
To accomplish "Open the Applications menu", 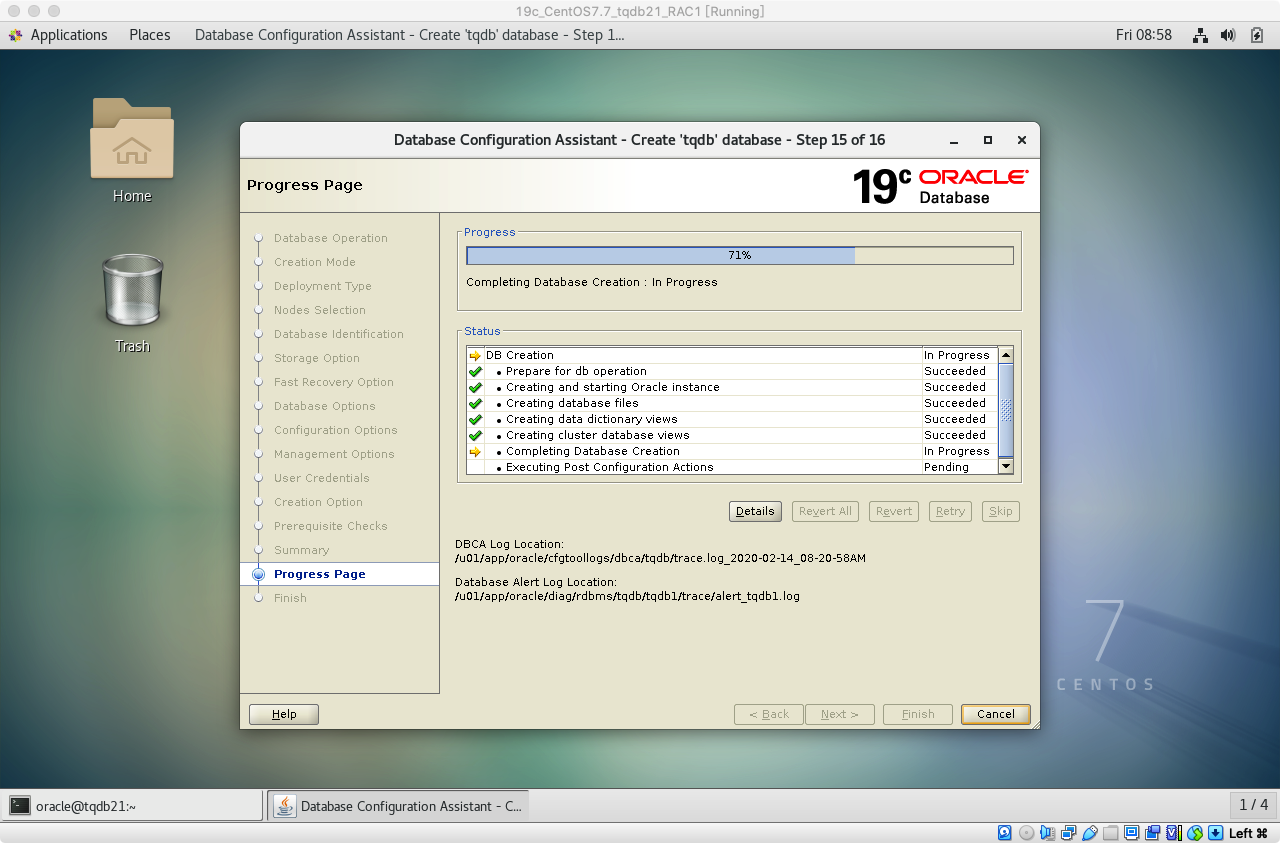I will click(x=68, y=35).
